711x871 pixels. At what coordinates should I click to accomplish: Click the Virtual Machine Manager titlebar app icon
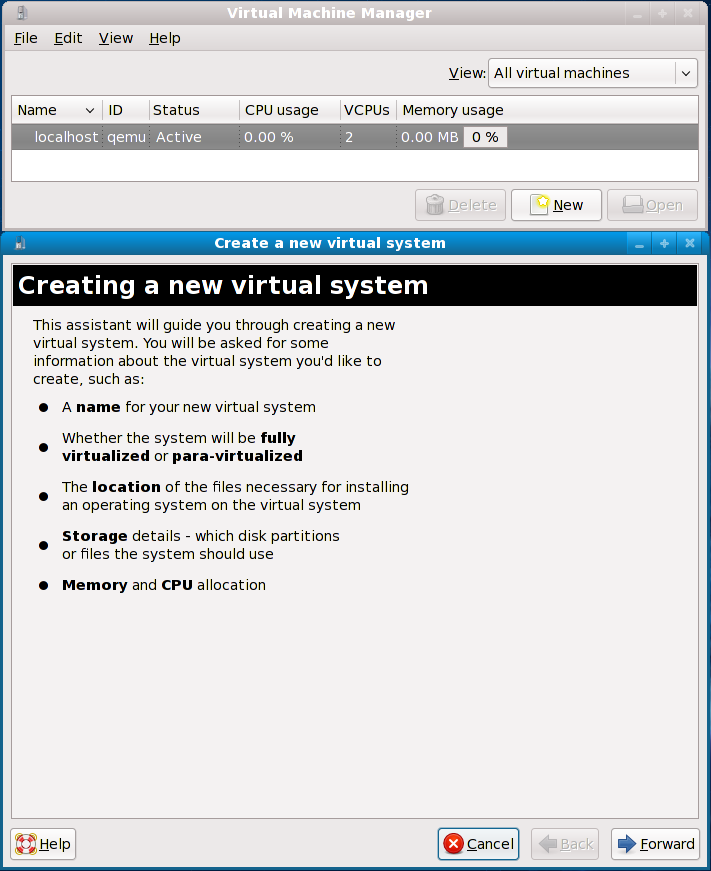(x=21, y=12)
